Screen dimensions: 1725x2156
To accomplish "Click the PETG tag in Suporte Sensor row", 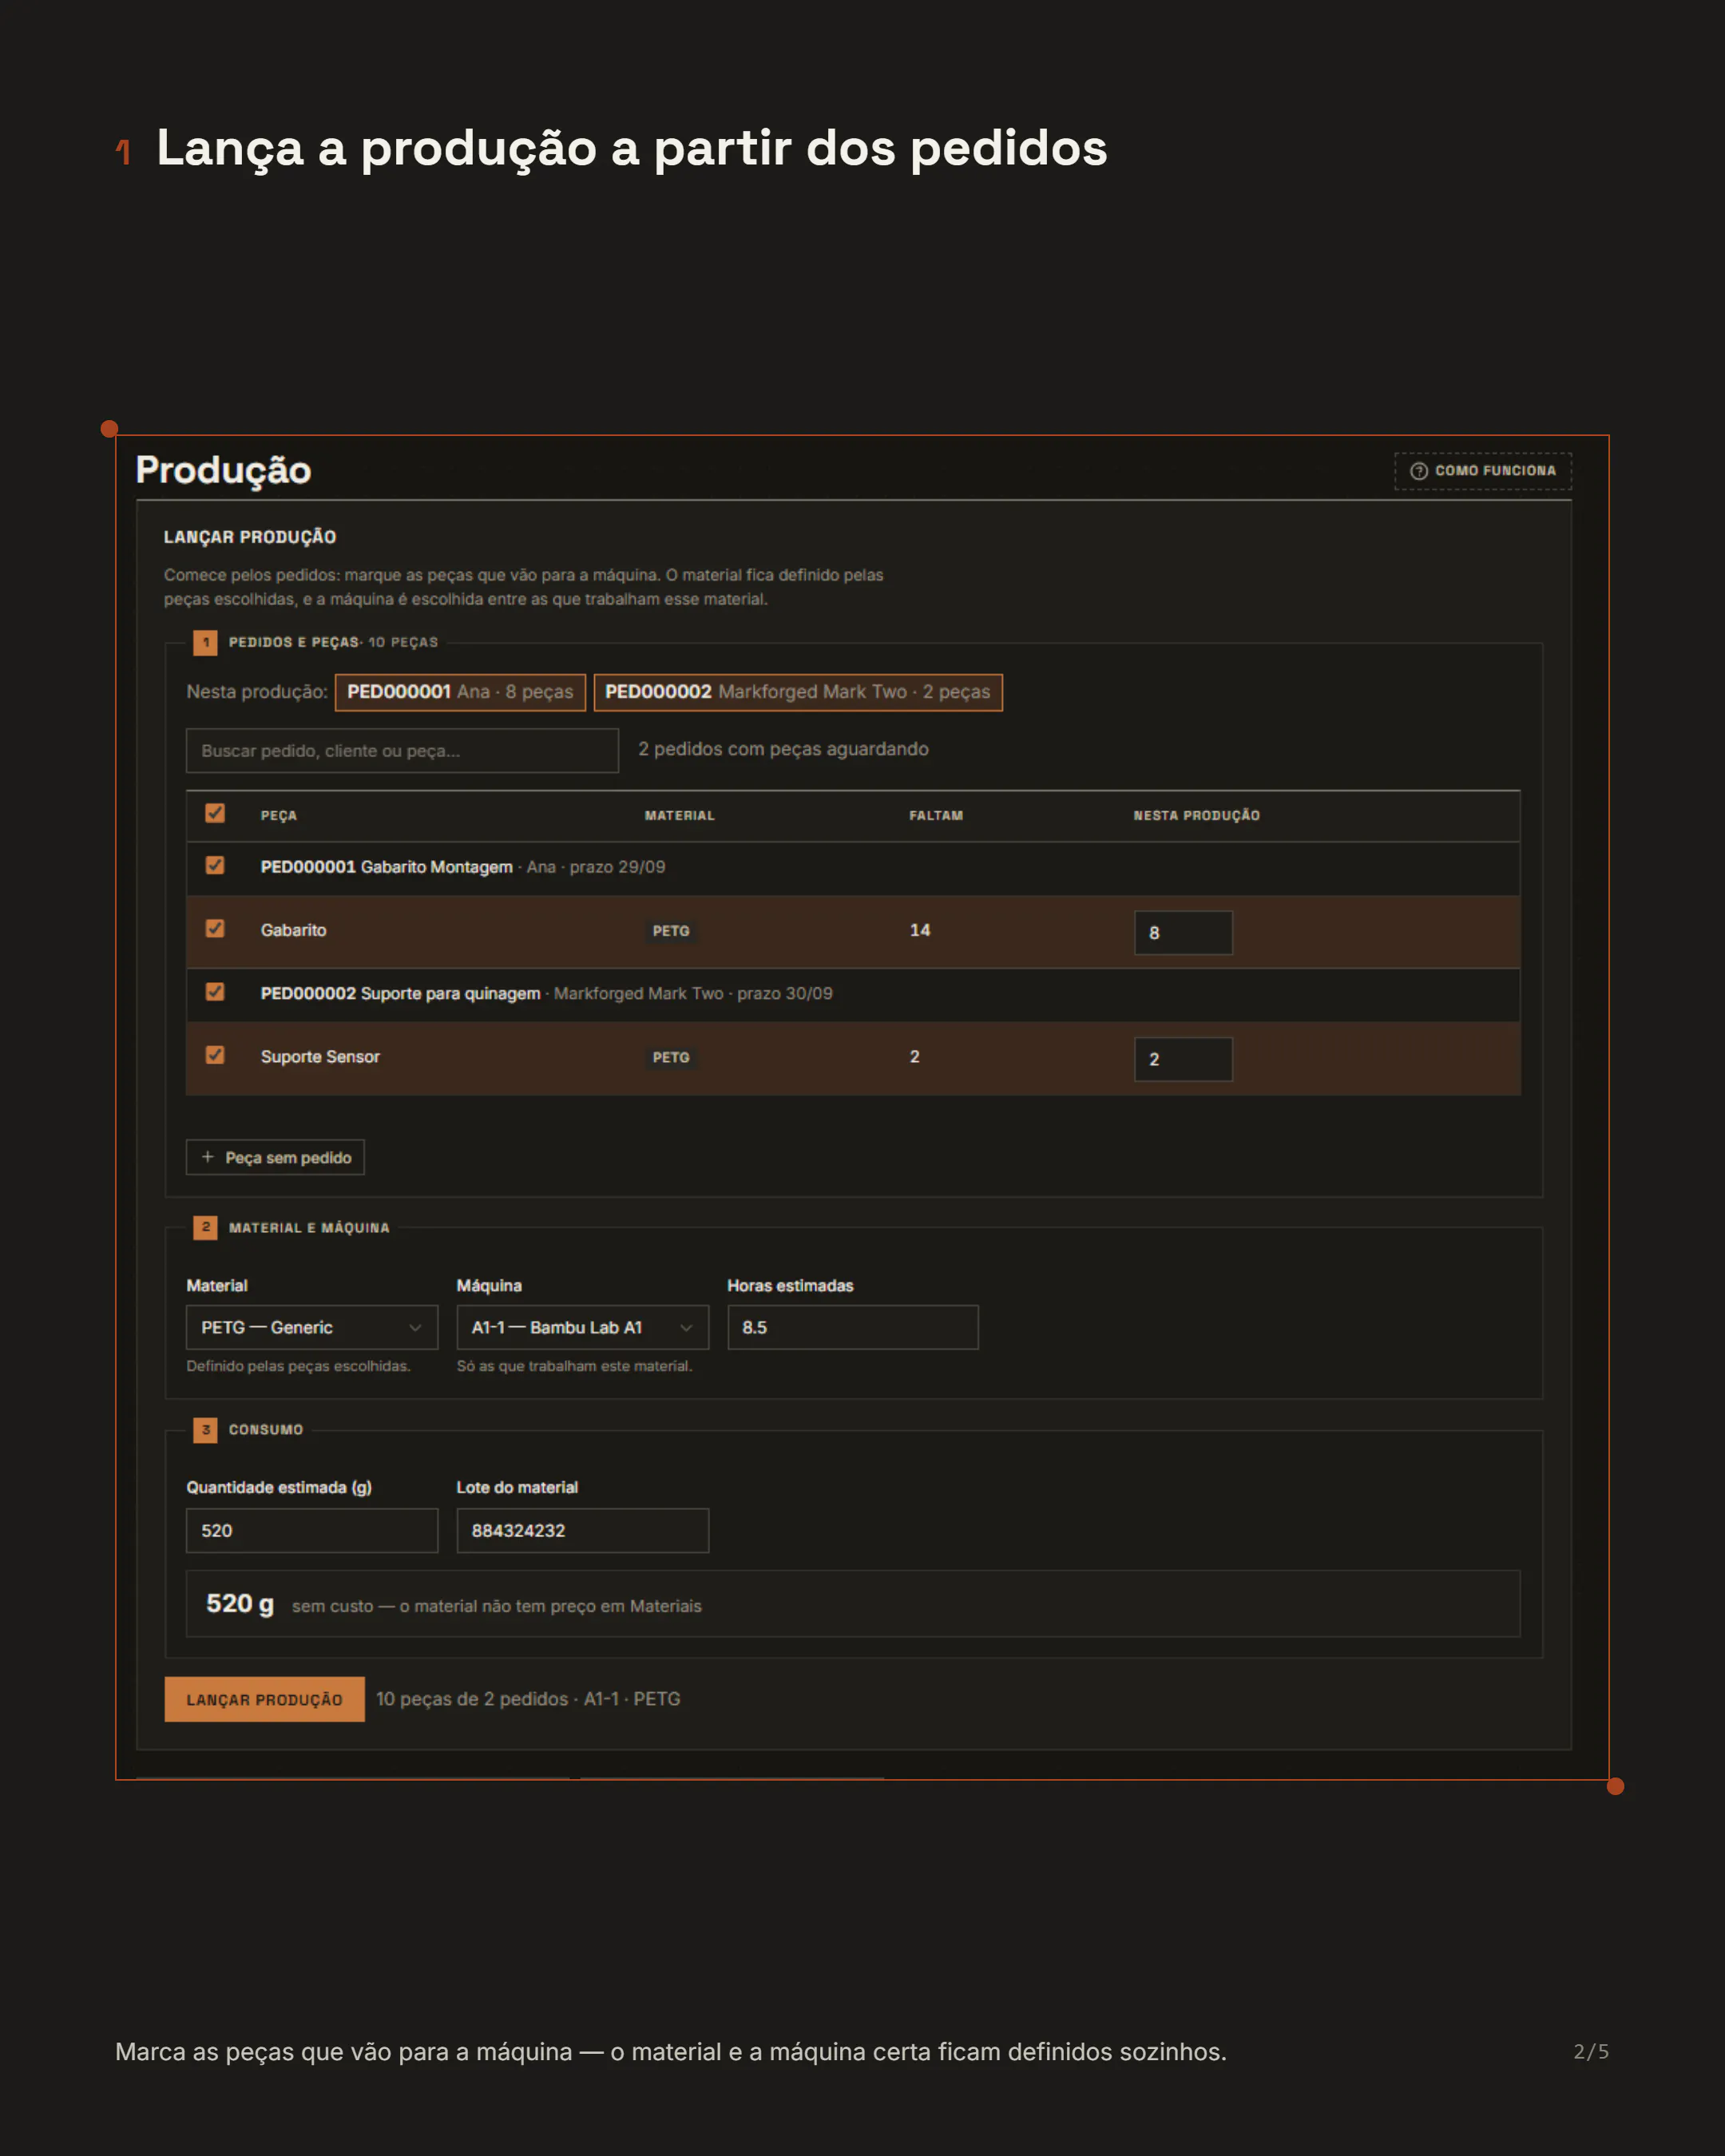I will point(671,1057).
